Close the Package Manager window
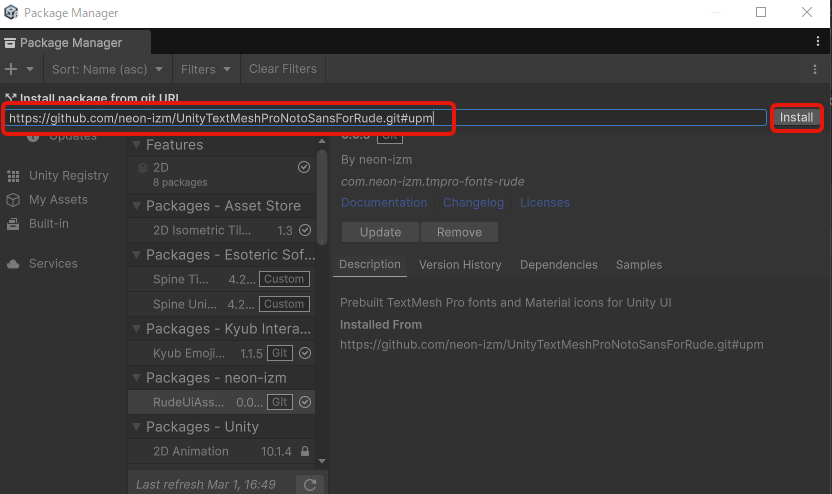 [x=807, y=12]
